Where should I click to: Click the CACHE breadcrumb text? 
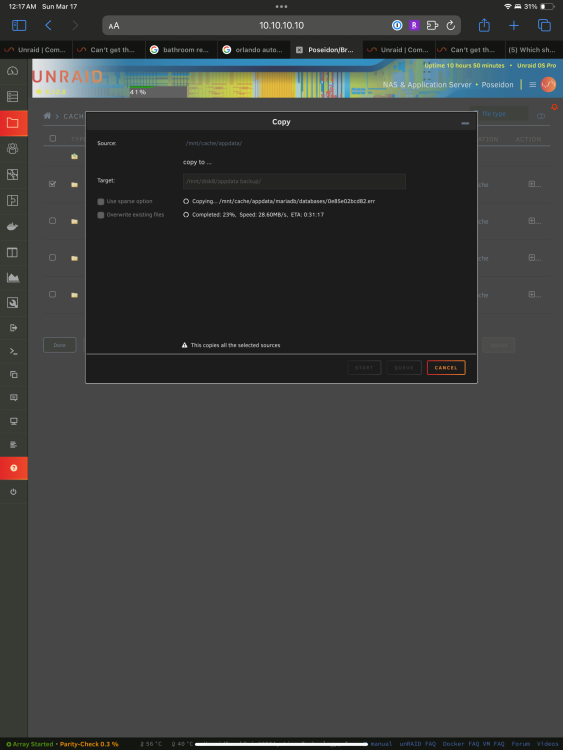[73, 116]
